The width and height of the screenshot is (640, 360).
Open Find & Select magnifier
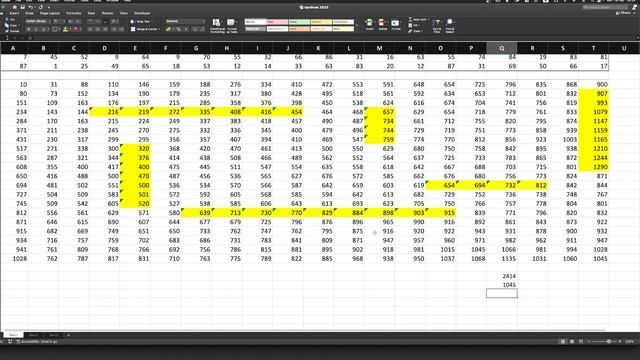[449, 25]
